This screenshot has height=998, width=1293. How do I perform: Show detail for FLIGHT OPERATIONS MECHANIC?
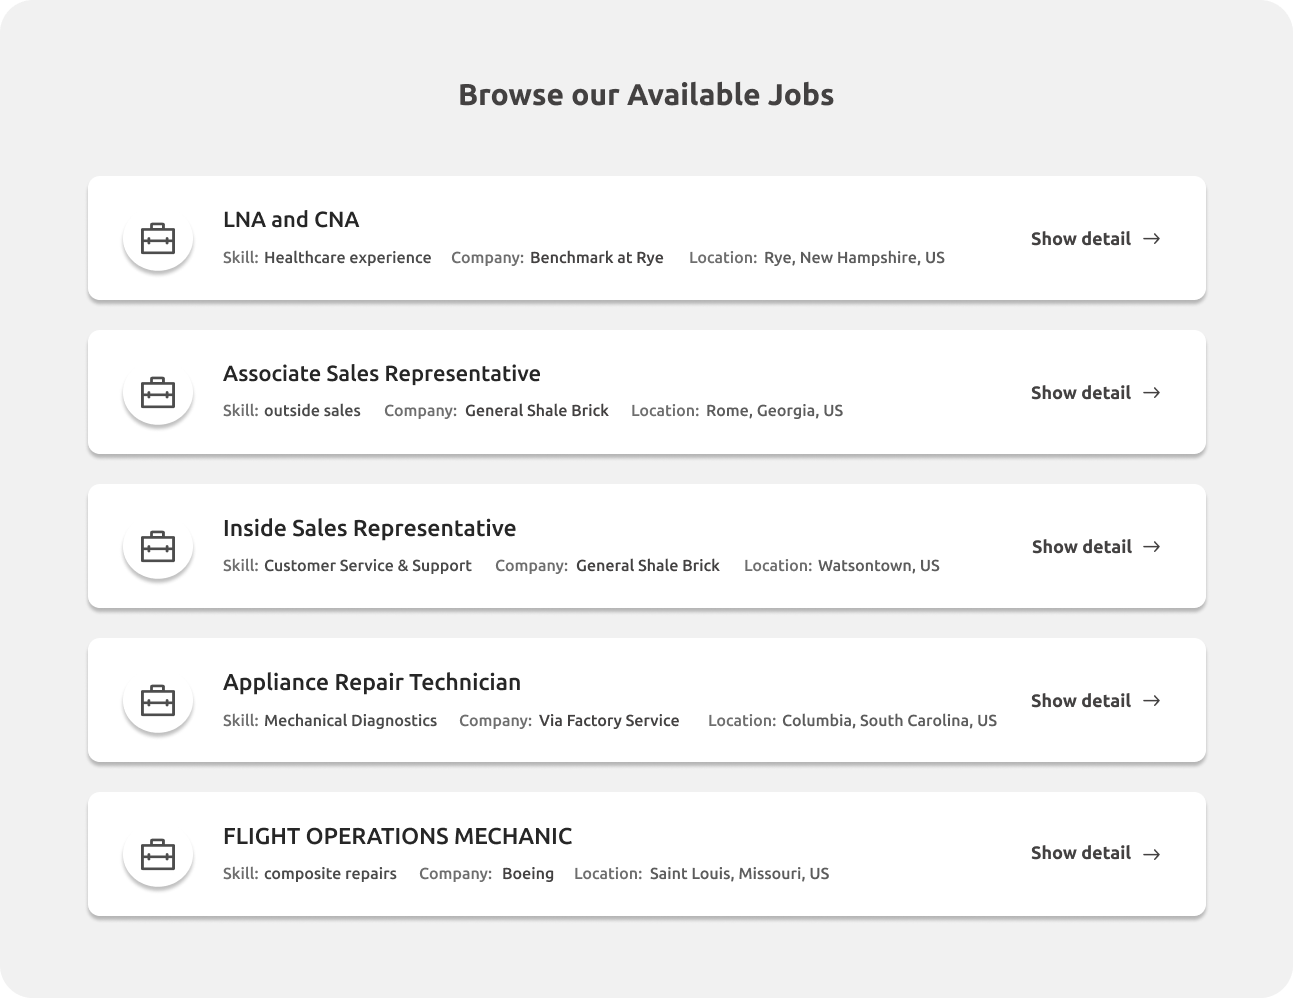coord(1081,853)
